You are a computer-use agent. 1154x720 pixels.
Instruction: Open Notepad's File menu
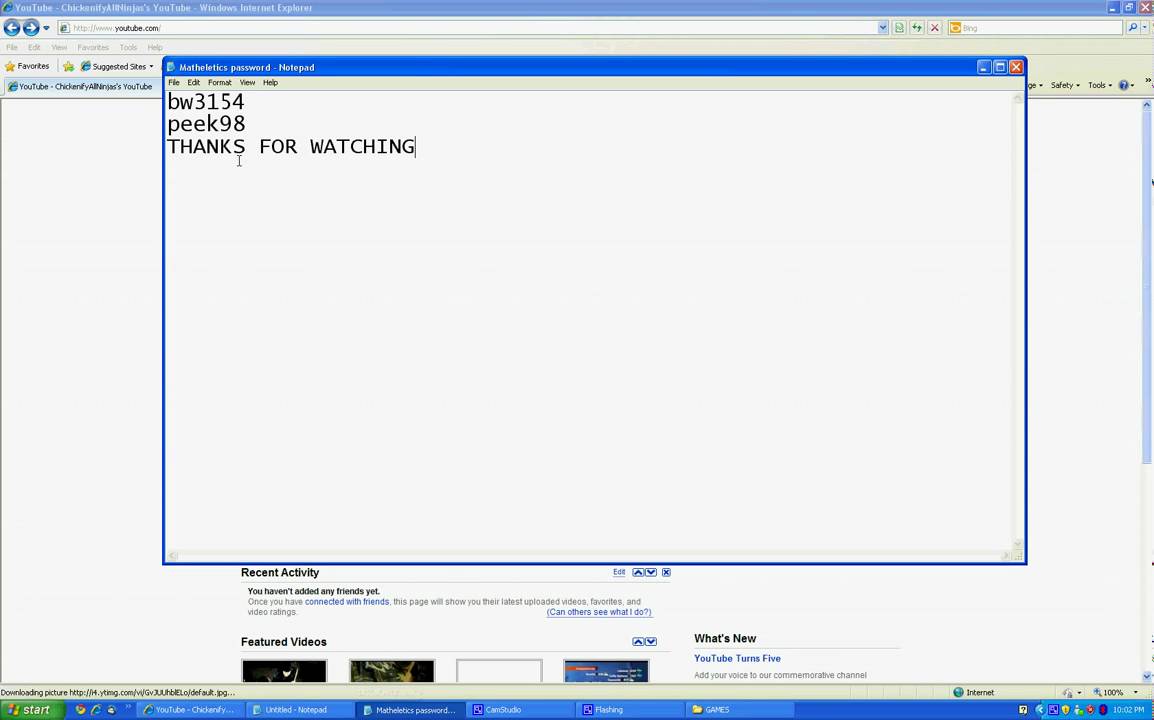pos(174,82)
